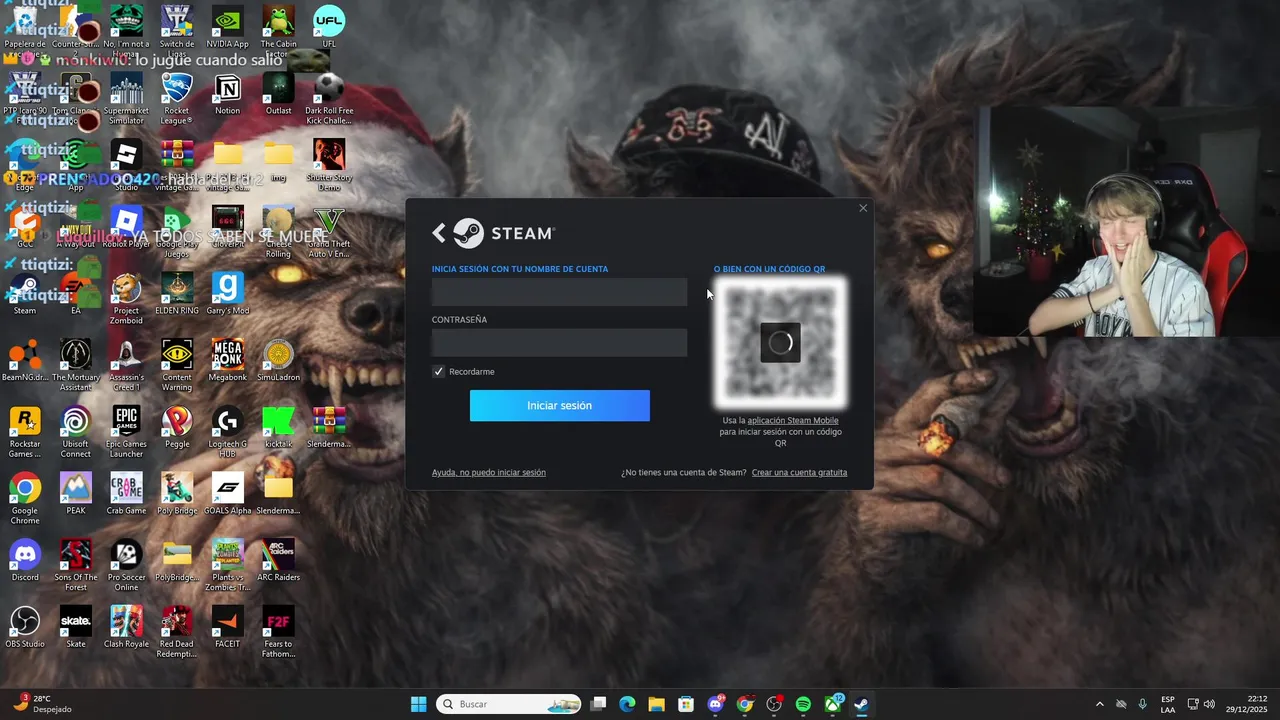Open ARC Raiders desktop shortcut

pyautogui.click(x=278, y=561)
